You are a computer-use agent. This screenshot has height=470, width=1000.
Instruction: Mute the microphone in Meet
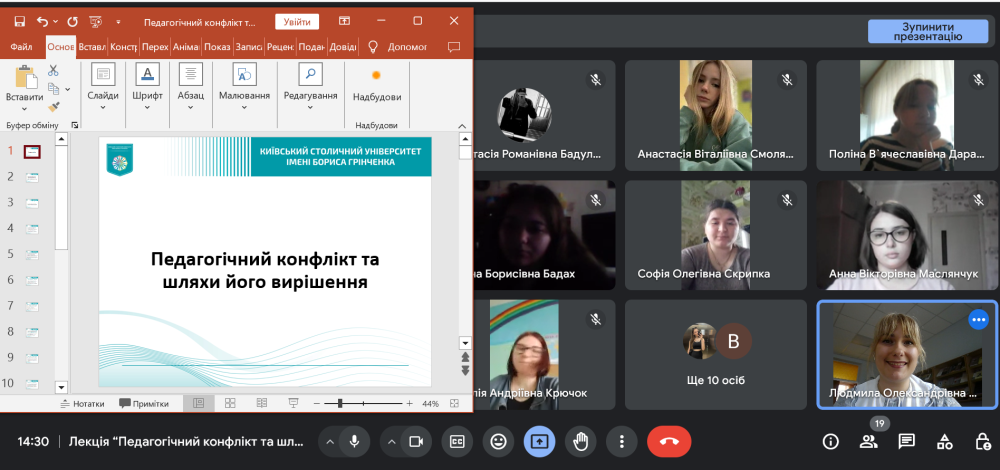point(353,441)
